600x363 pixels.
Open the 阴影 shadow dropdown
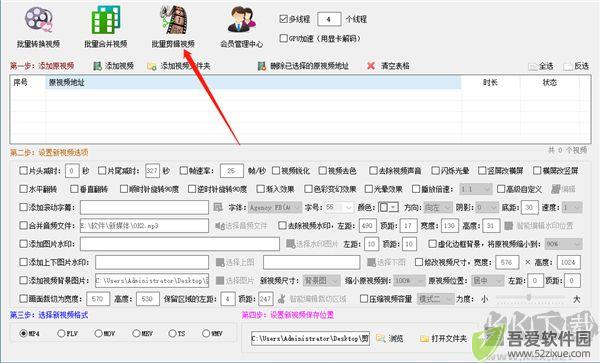487,207
